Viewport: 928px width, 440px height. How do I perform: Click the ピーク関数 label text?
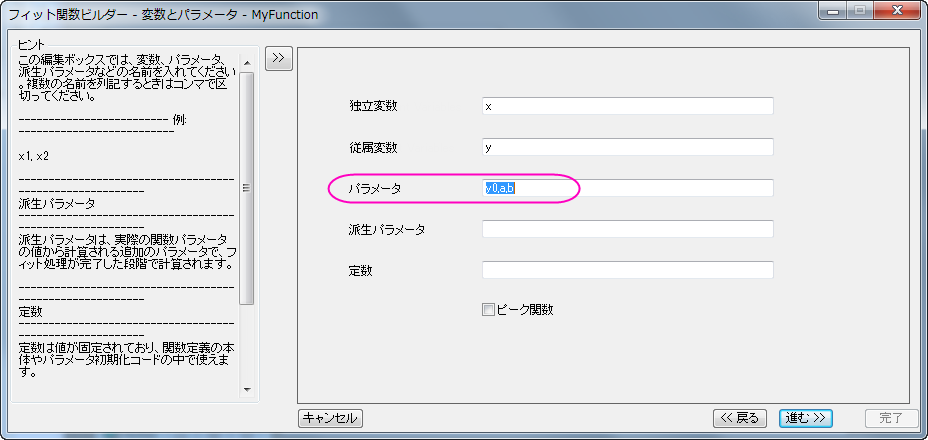[x=525, y=310]
